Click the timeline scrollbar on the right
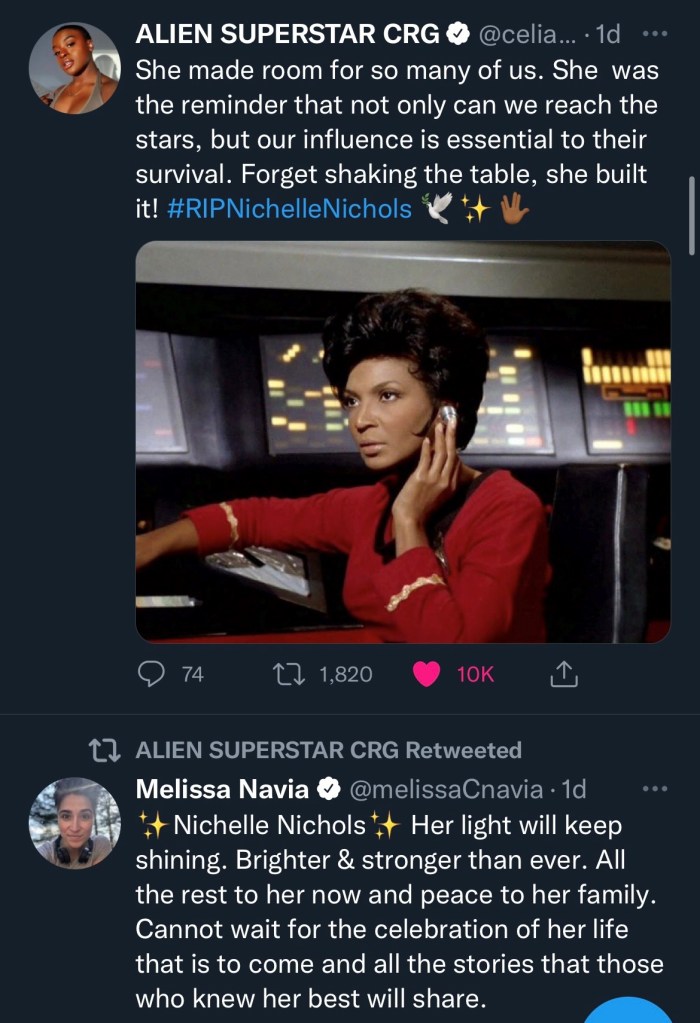This screenshot has height=1023, width=700. click(692, 215)
